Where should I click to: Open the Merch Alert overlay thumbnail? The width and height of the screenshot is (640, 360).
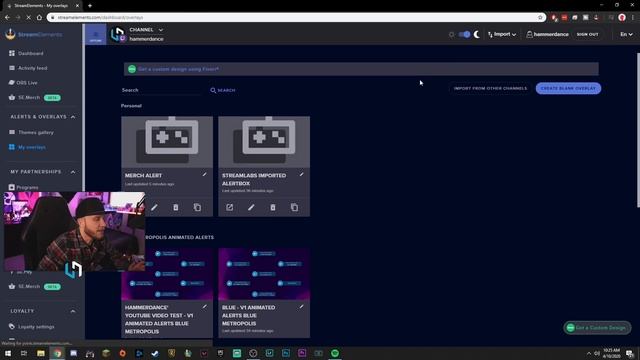click(x=167, y=142)
